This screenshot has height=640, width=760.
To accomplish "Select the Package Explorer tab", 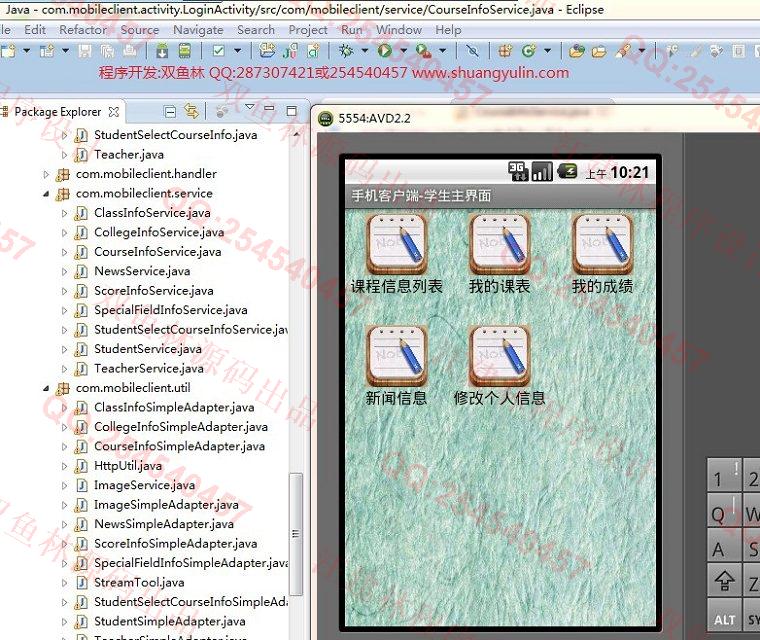I will (x=58, y=112).
